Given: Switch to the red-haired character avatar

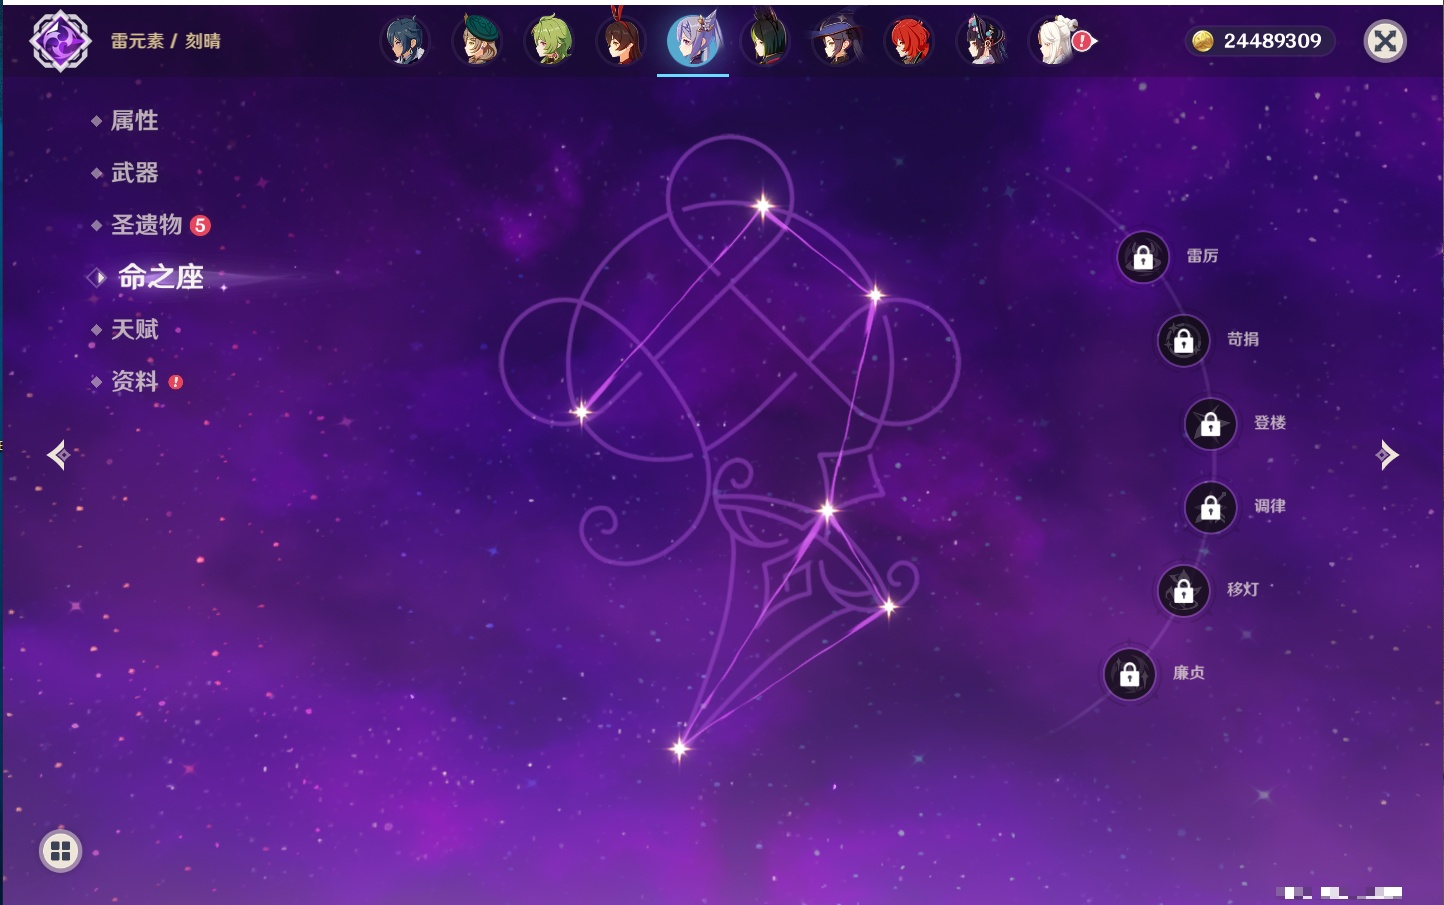Looking at the screenshot, I should click(x=909, y=41).
